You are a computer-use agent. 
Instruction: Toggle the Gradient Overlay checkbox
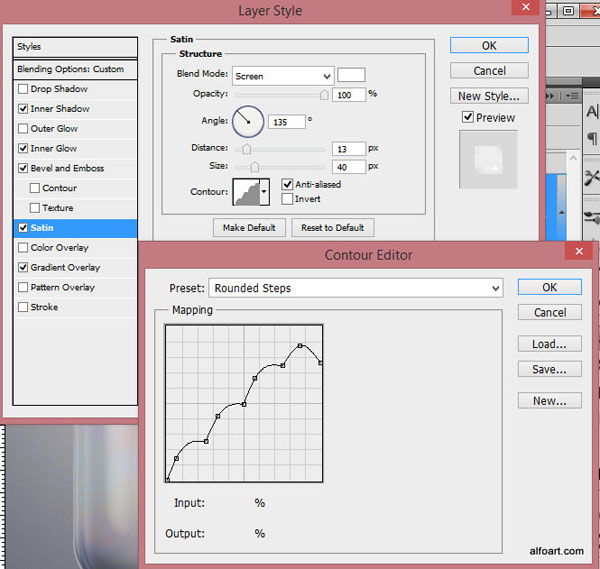pos(23,267)
